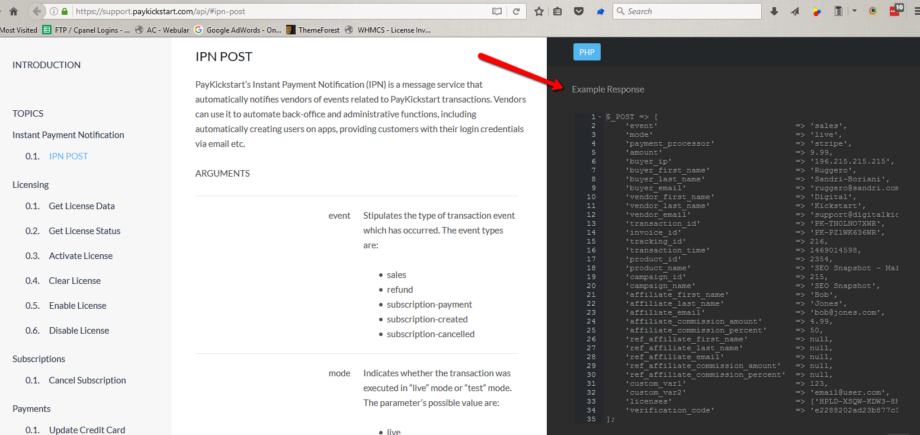The image size is (920, 435).
Task: Navigate to IPN POST sidebar link
Action: [x=68, y=156]
